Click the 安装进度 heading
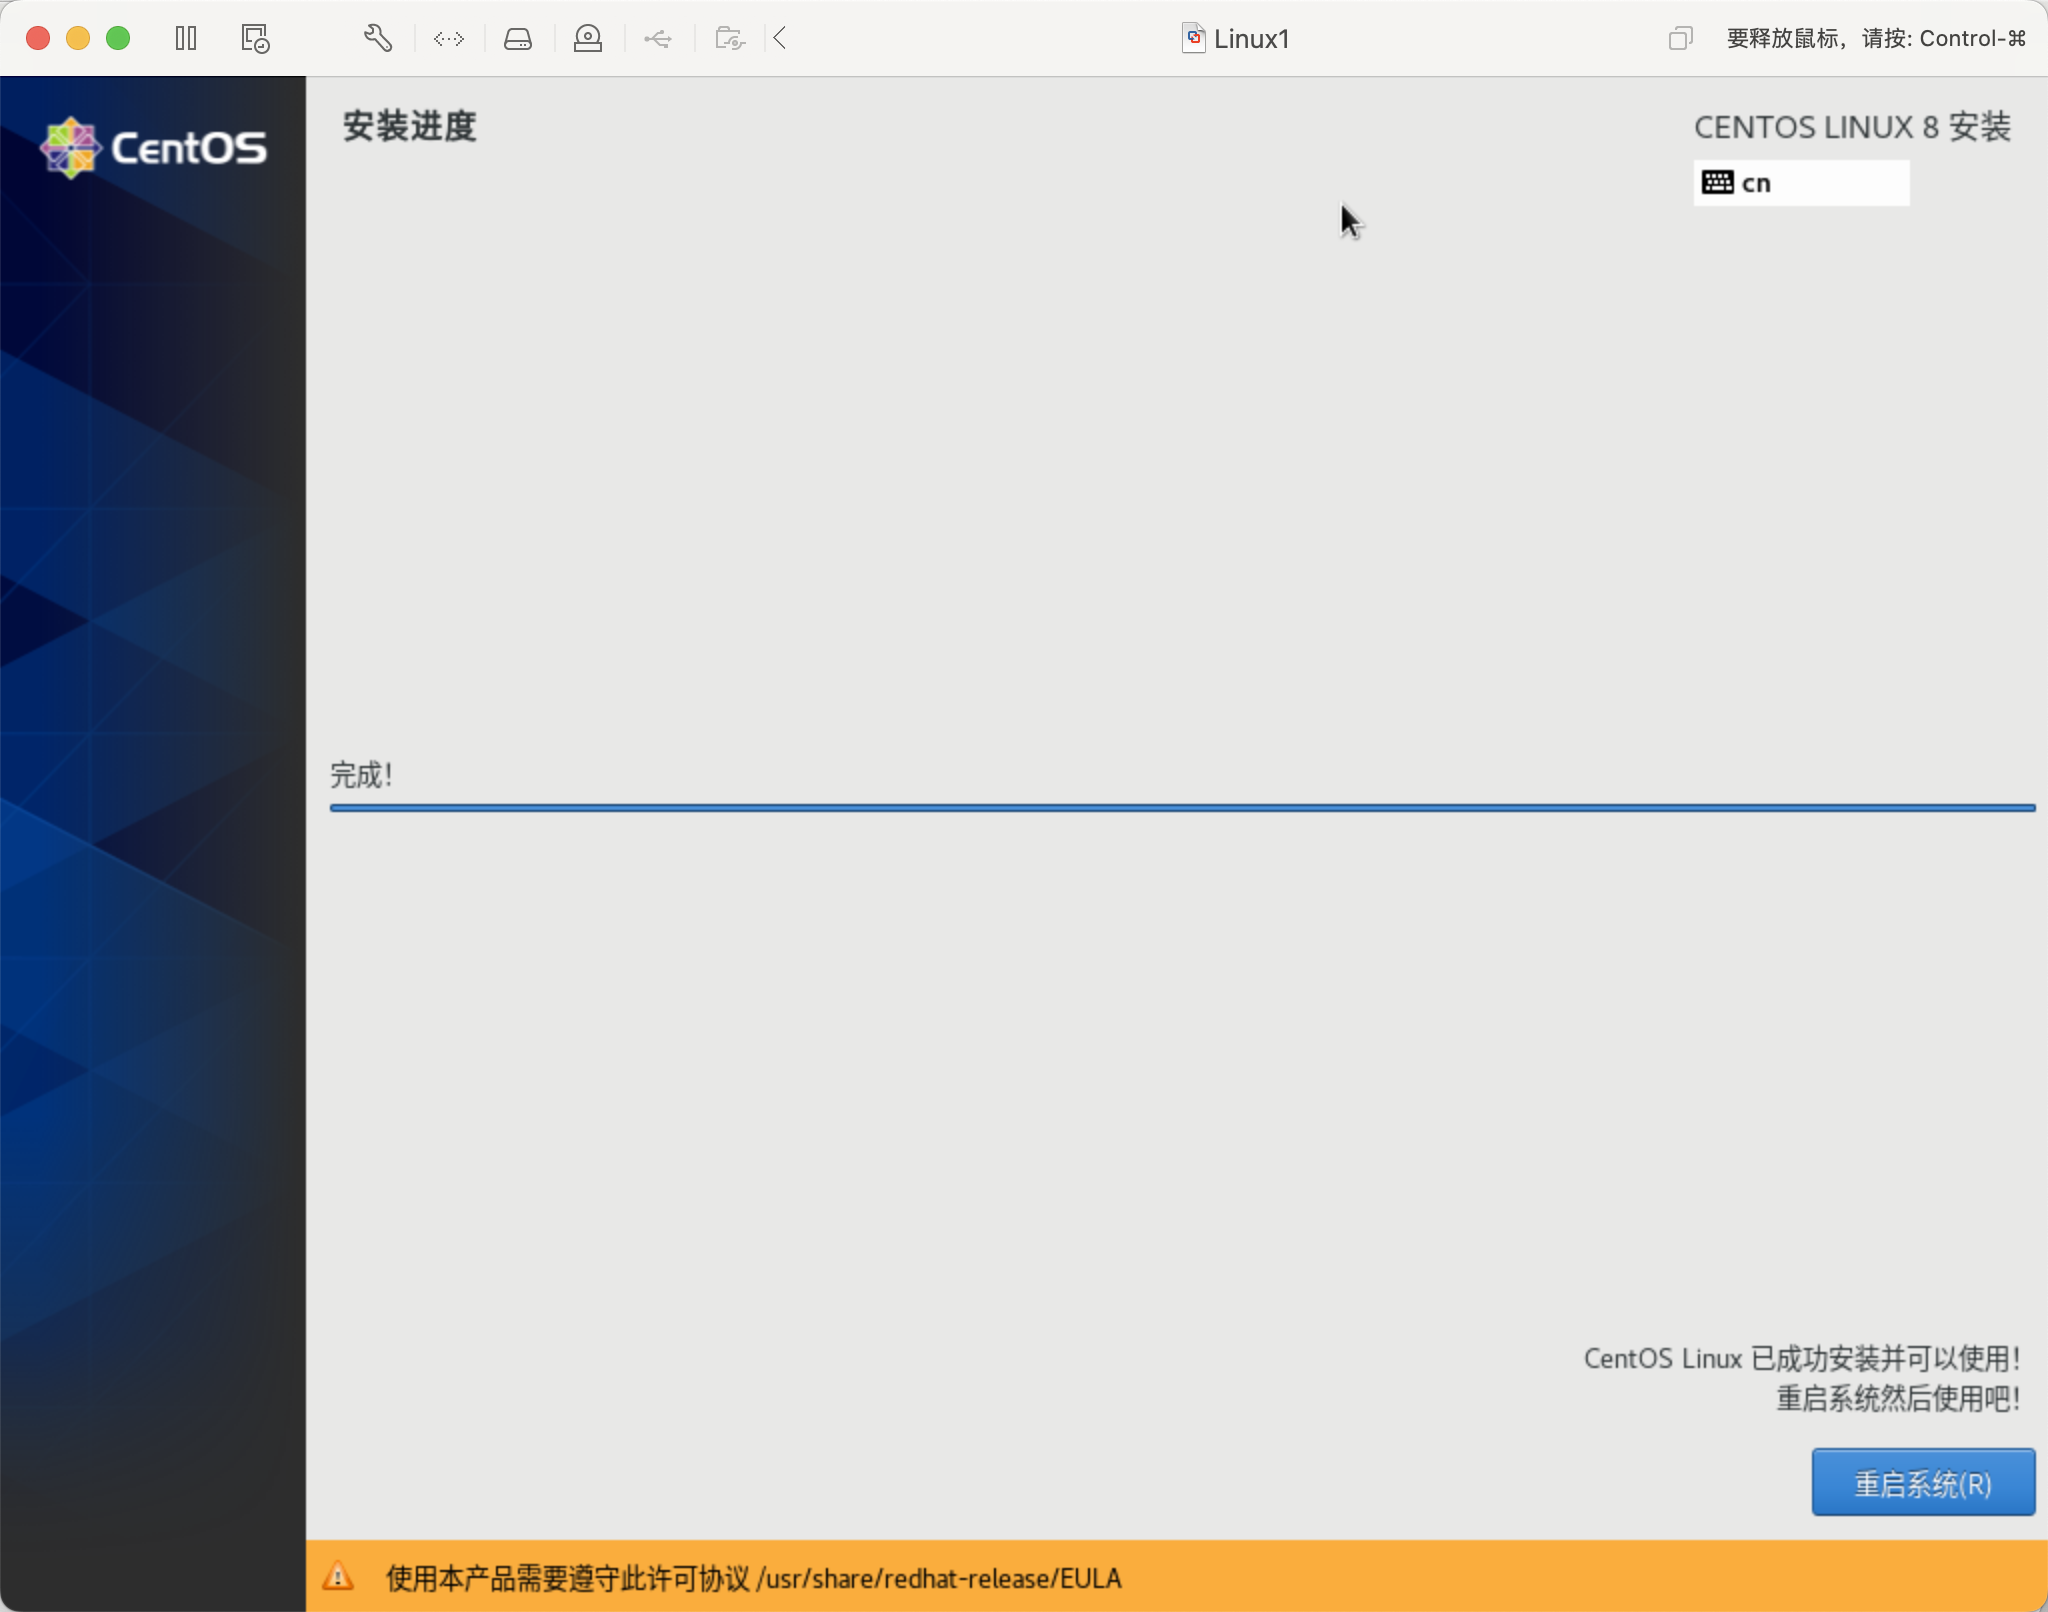Viewport: 2048px width, 1612px height. (409, 127)
